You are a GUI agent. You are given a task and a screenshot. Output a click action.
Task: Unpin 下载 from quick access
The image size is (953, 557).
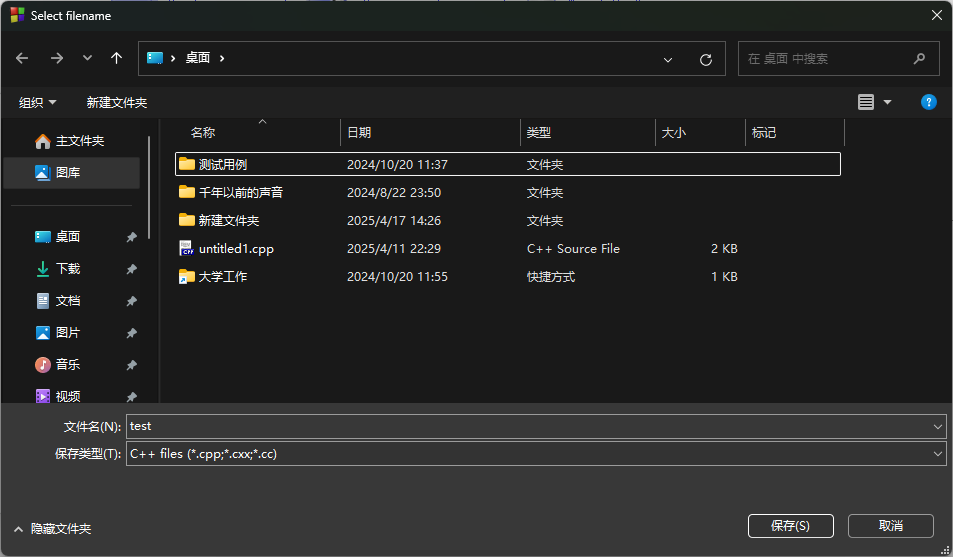(x=131, y=269)
